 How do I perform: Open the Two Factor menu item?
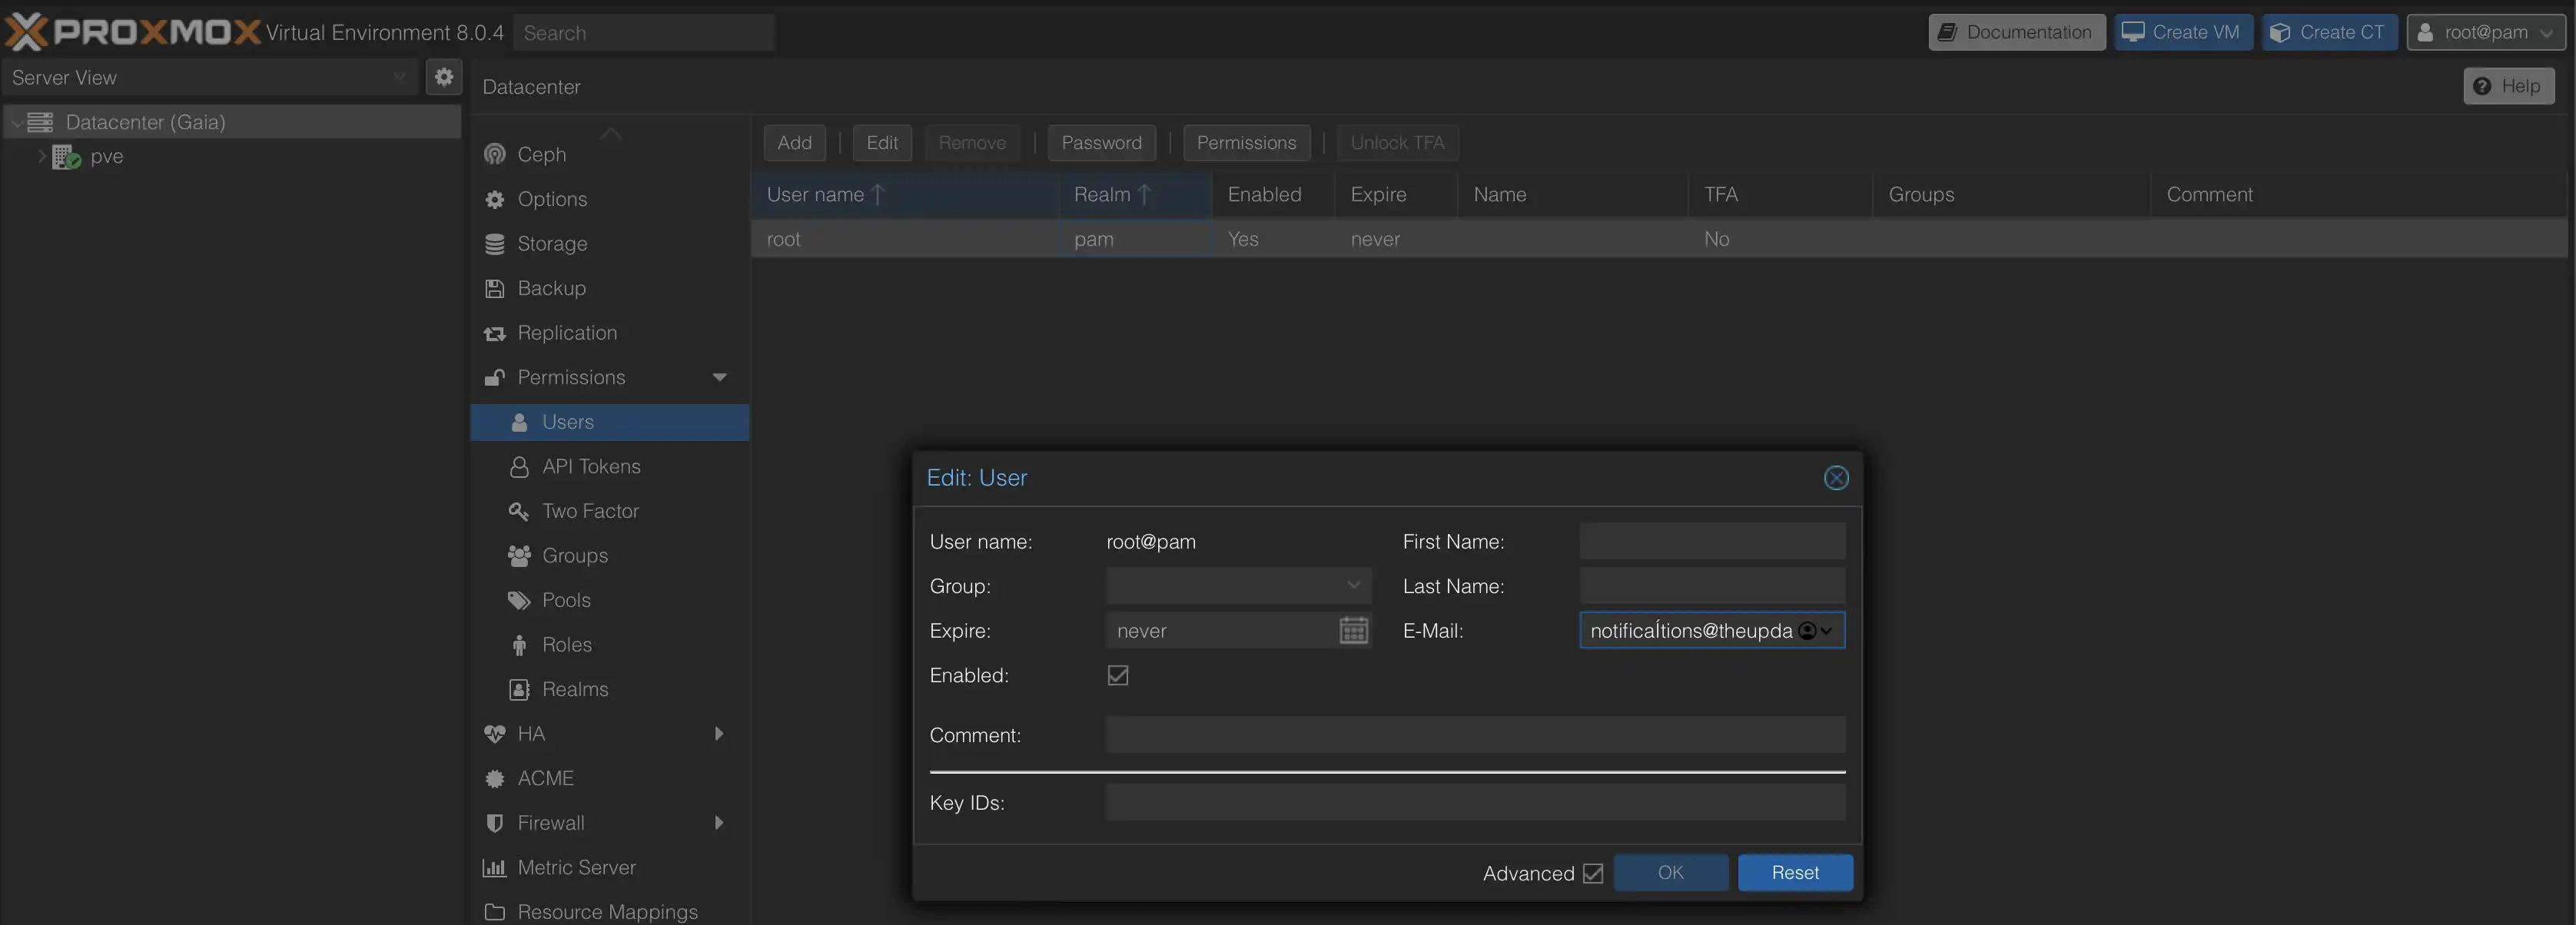click(609, 511)
